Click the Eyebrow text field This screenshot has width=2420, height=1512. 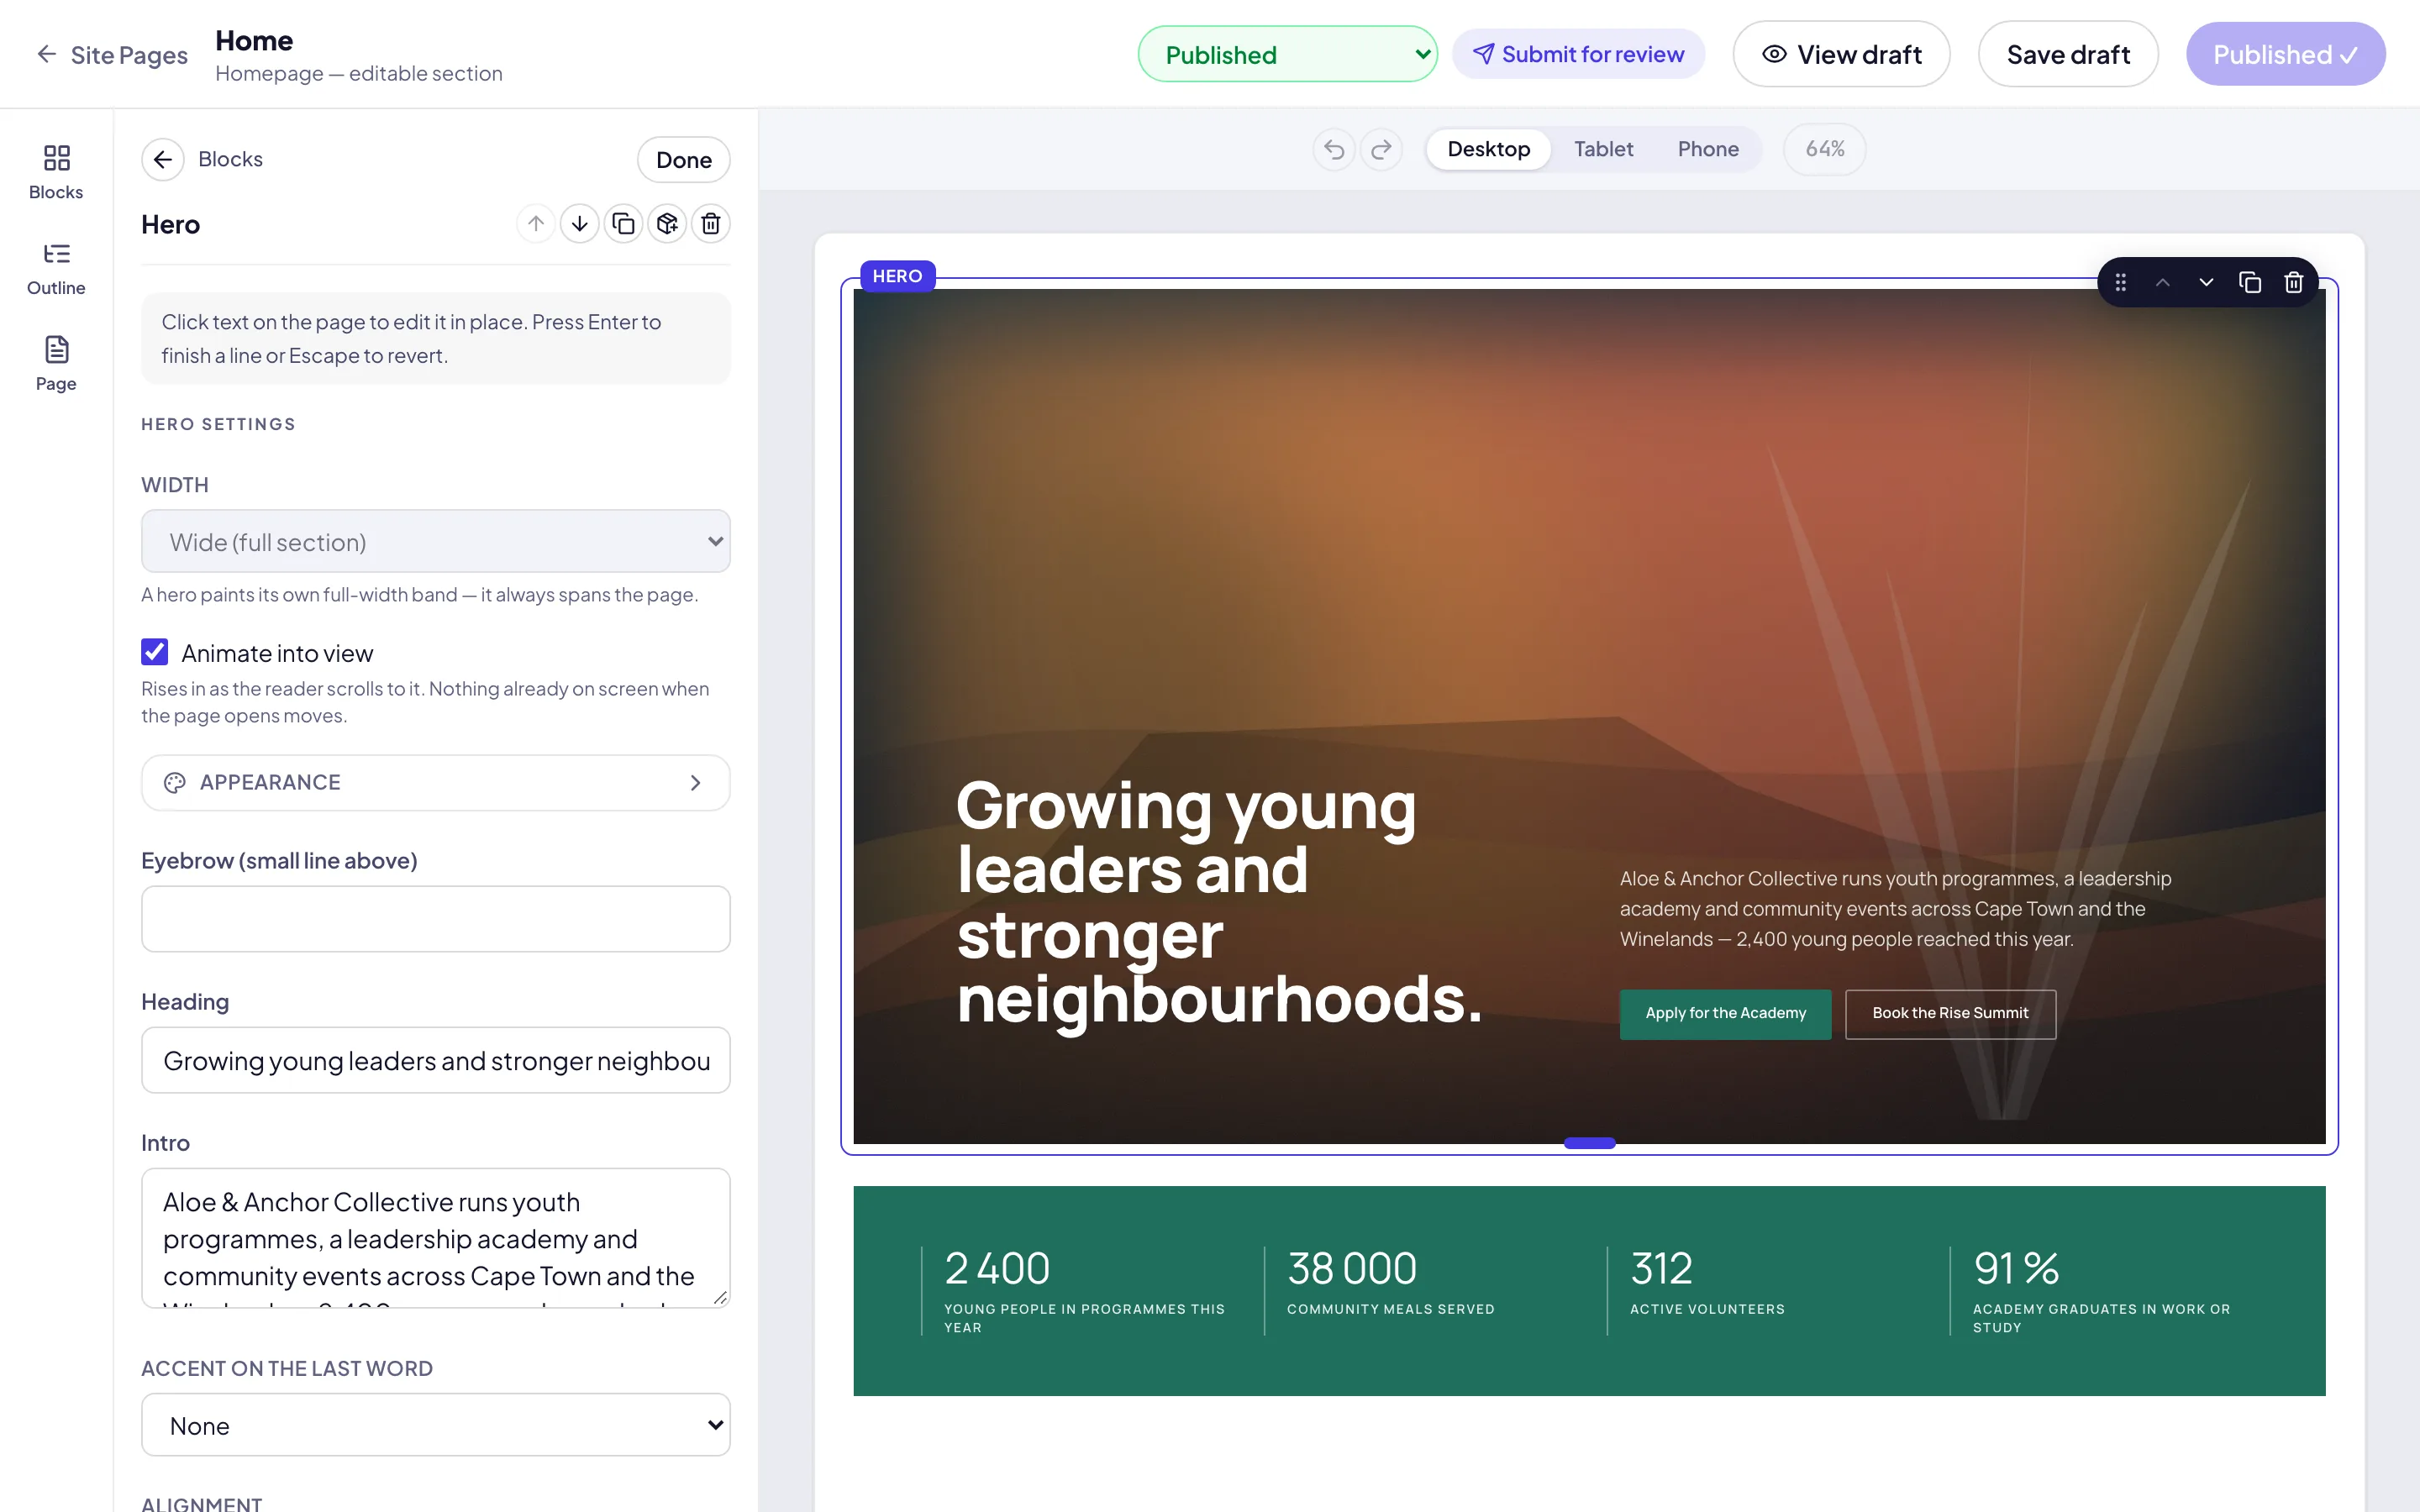(x=436, y=919)
